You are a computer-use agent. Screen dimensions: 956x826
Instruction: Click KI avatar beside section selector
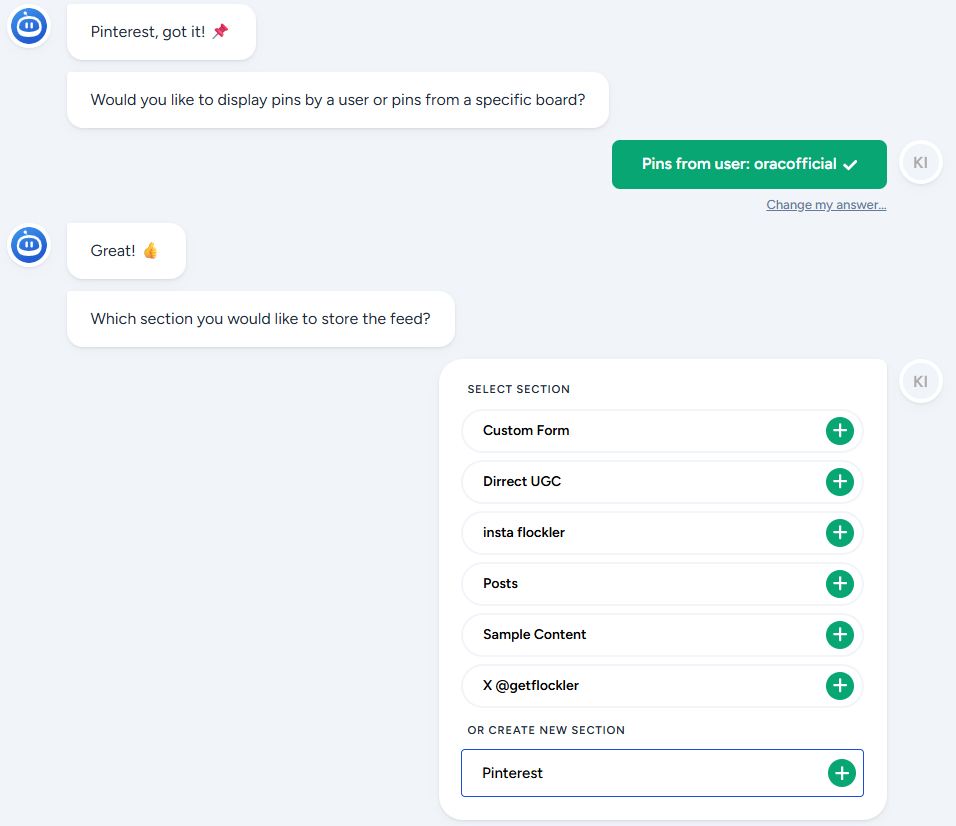click(x=920, y=382)
